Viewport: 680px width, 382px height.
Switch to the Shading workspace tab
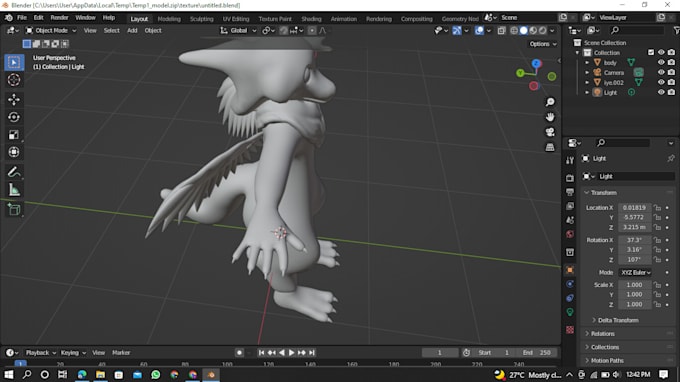311,19
